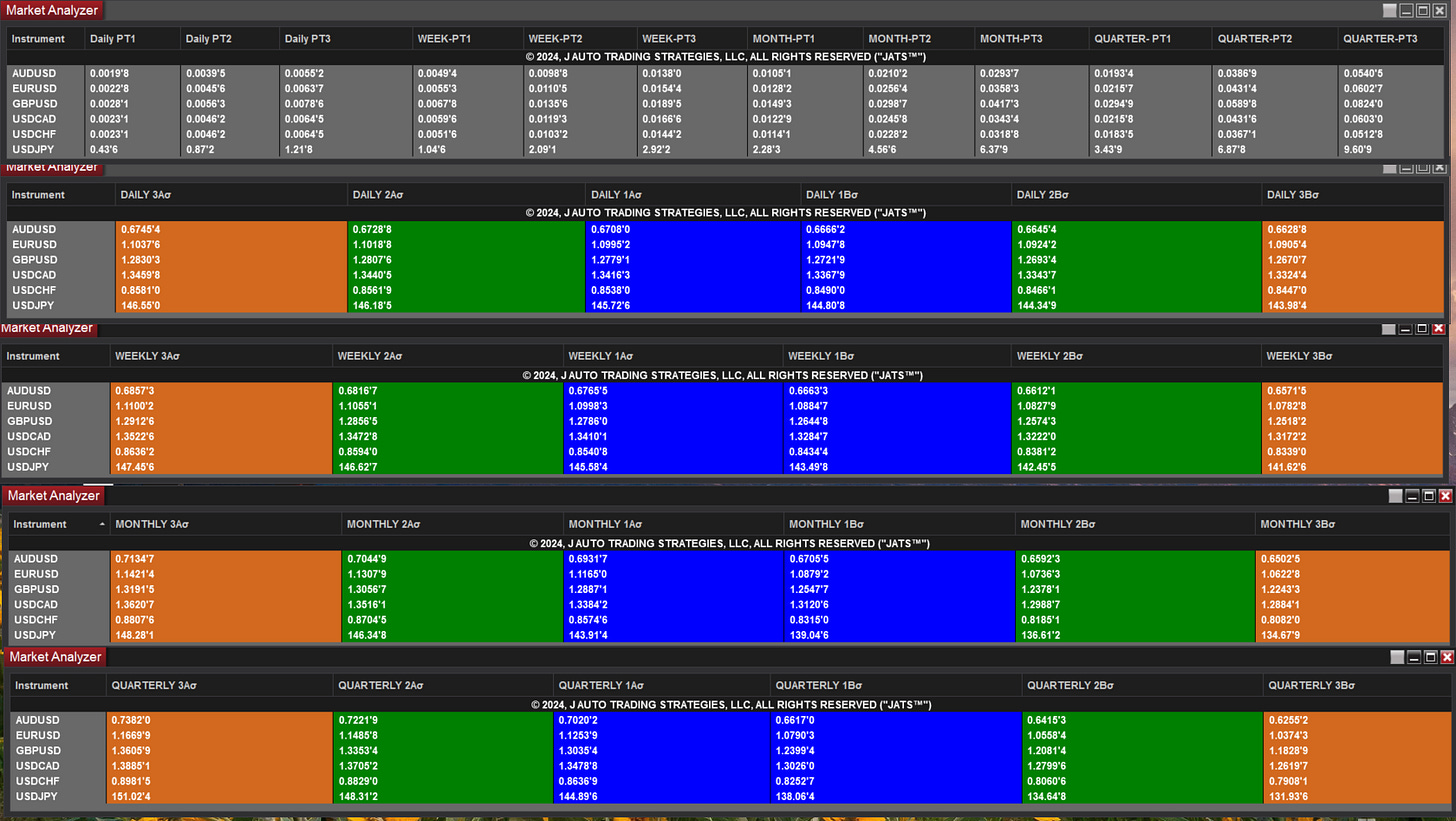Maximize the Monthly sigma Market Analyzer window

(1430, 496)
